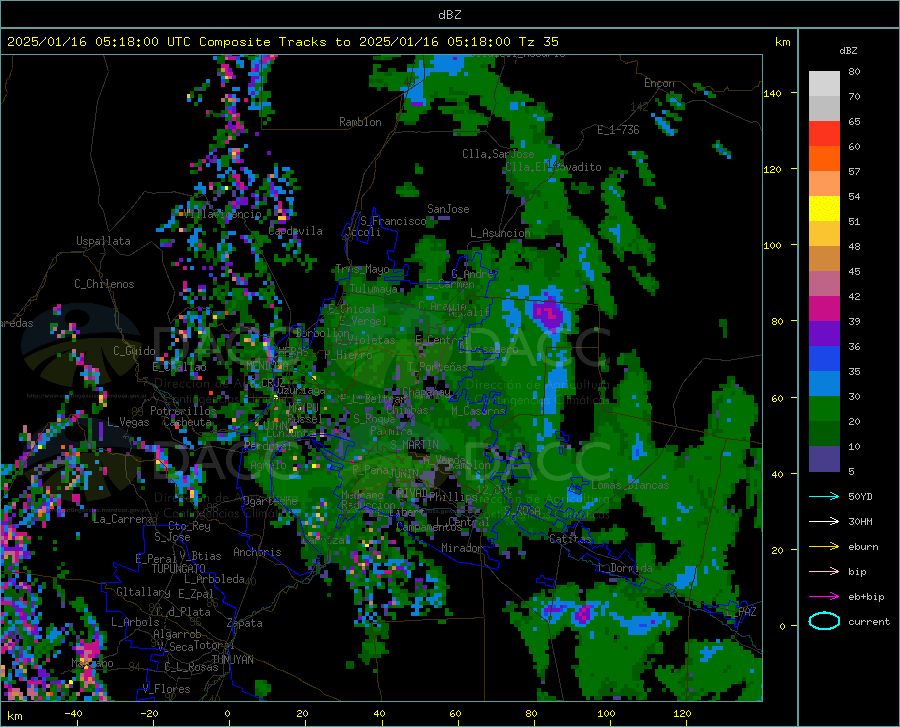The height and width of the screenshot is (727, 900).
Task: Click the pink bip arrow icon
Action: tap(824, 572)
